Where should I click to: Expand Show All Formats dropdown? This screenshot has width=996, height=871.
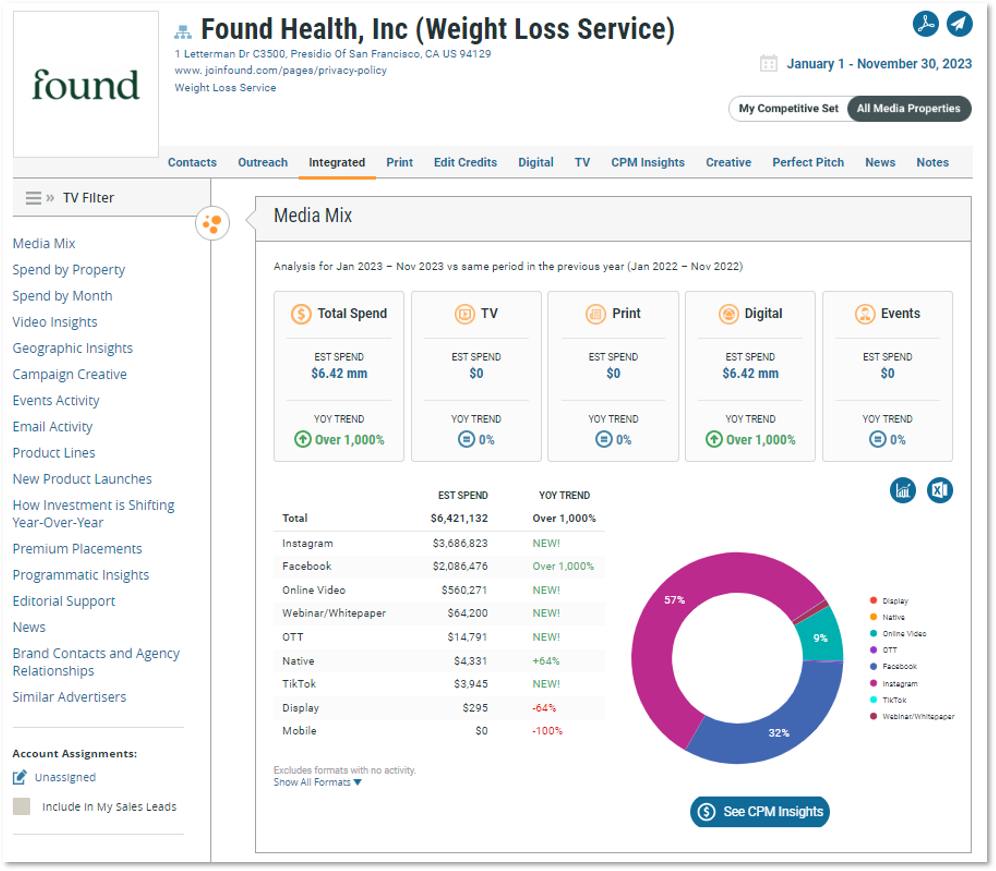coord(318,782)
